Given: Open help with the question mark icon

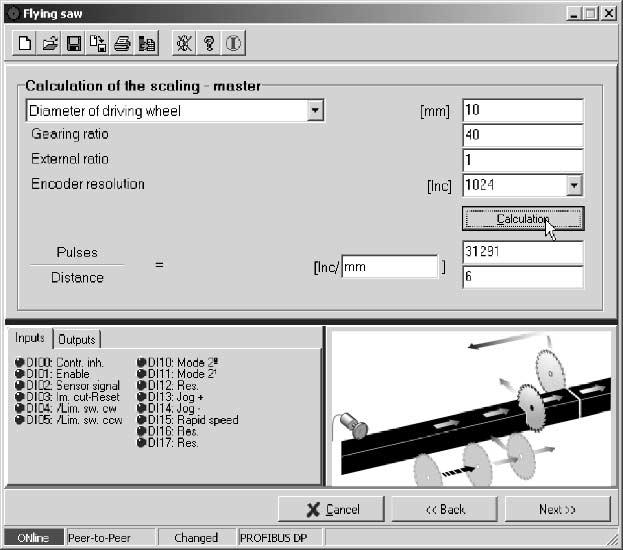Looking at the screenshot, I should point(209,43).
